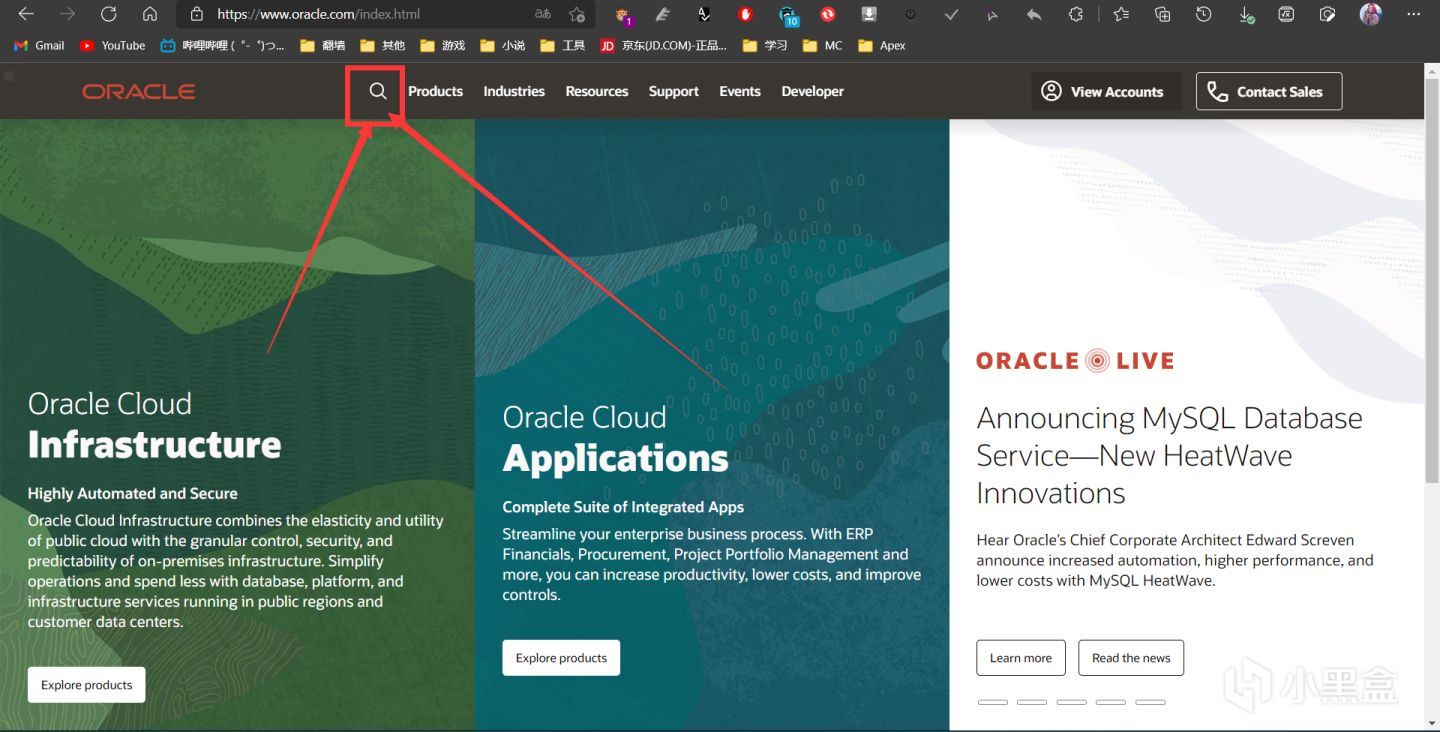Image resolution: width=1440 pixels, height=732 pixels.
Task: Click "Complete Suite of Integrated Apps" subheading
Action: point(623,507)
